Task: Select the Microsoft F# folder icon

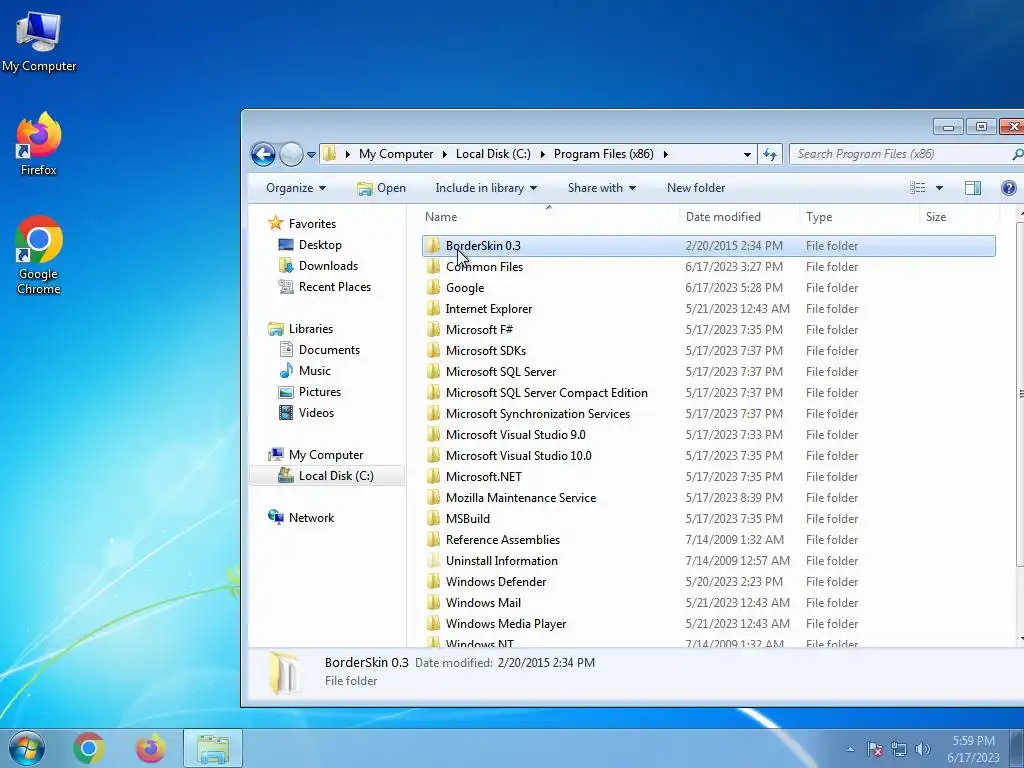Action: point(433,330)
